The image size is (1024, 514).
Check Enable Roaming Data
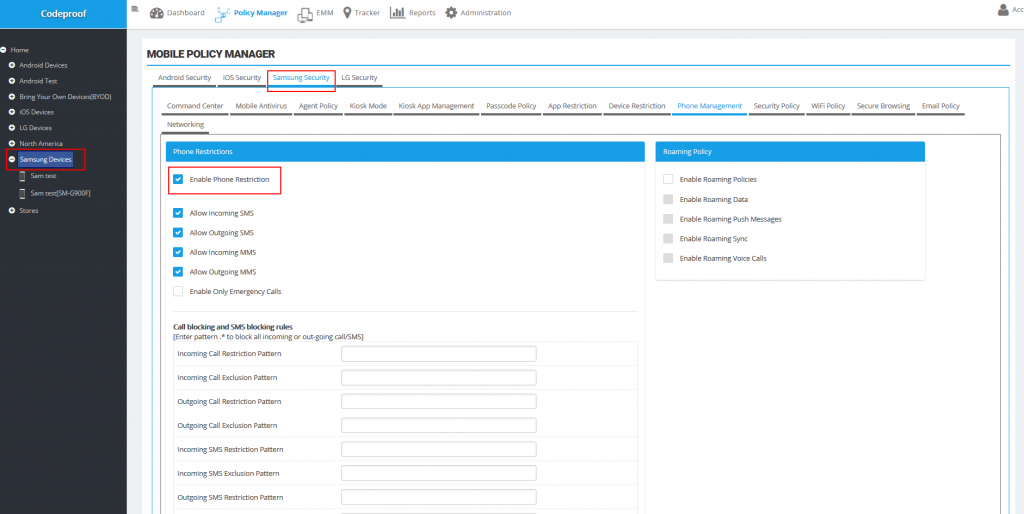click(667, 199)
